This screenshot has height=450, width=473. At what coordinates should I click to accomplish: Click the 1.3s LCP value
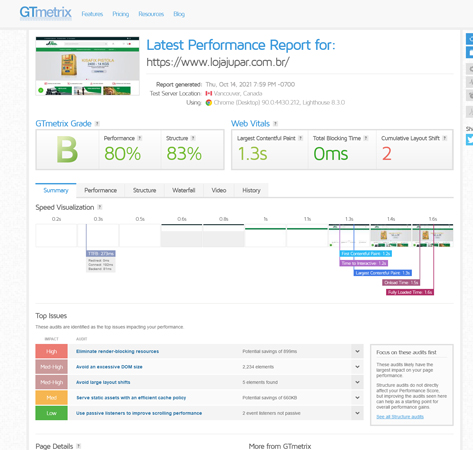point(252,154)
